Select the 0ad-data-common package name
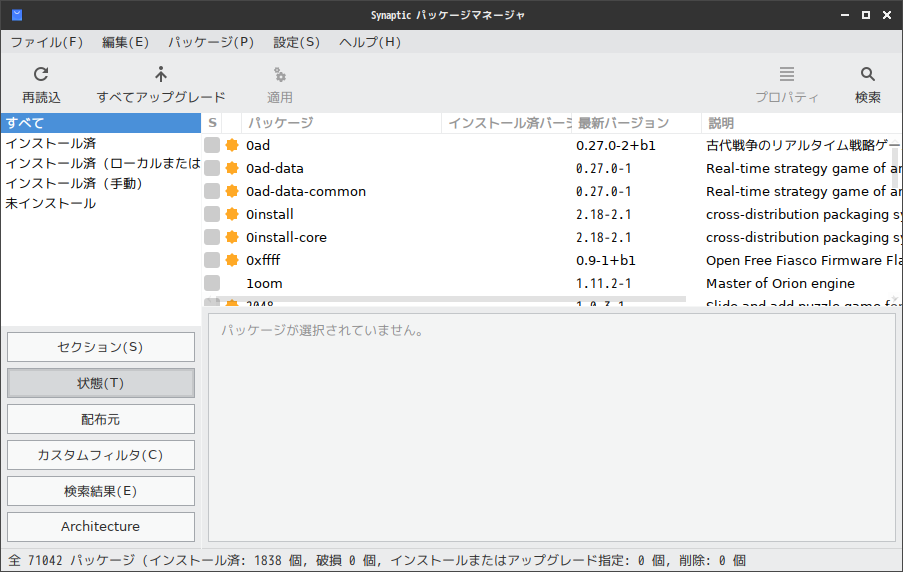 (x=306, y=191)
